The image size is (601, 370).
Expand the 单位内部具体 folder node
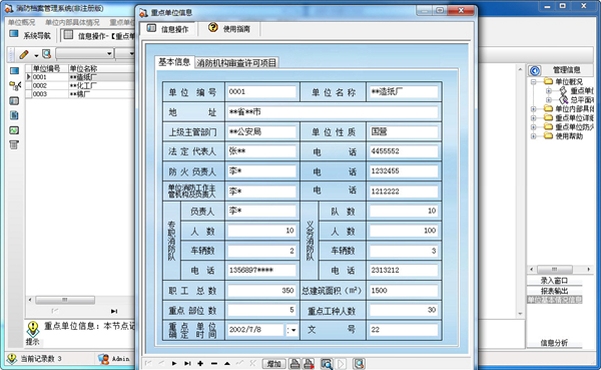(x=533, y=109)
